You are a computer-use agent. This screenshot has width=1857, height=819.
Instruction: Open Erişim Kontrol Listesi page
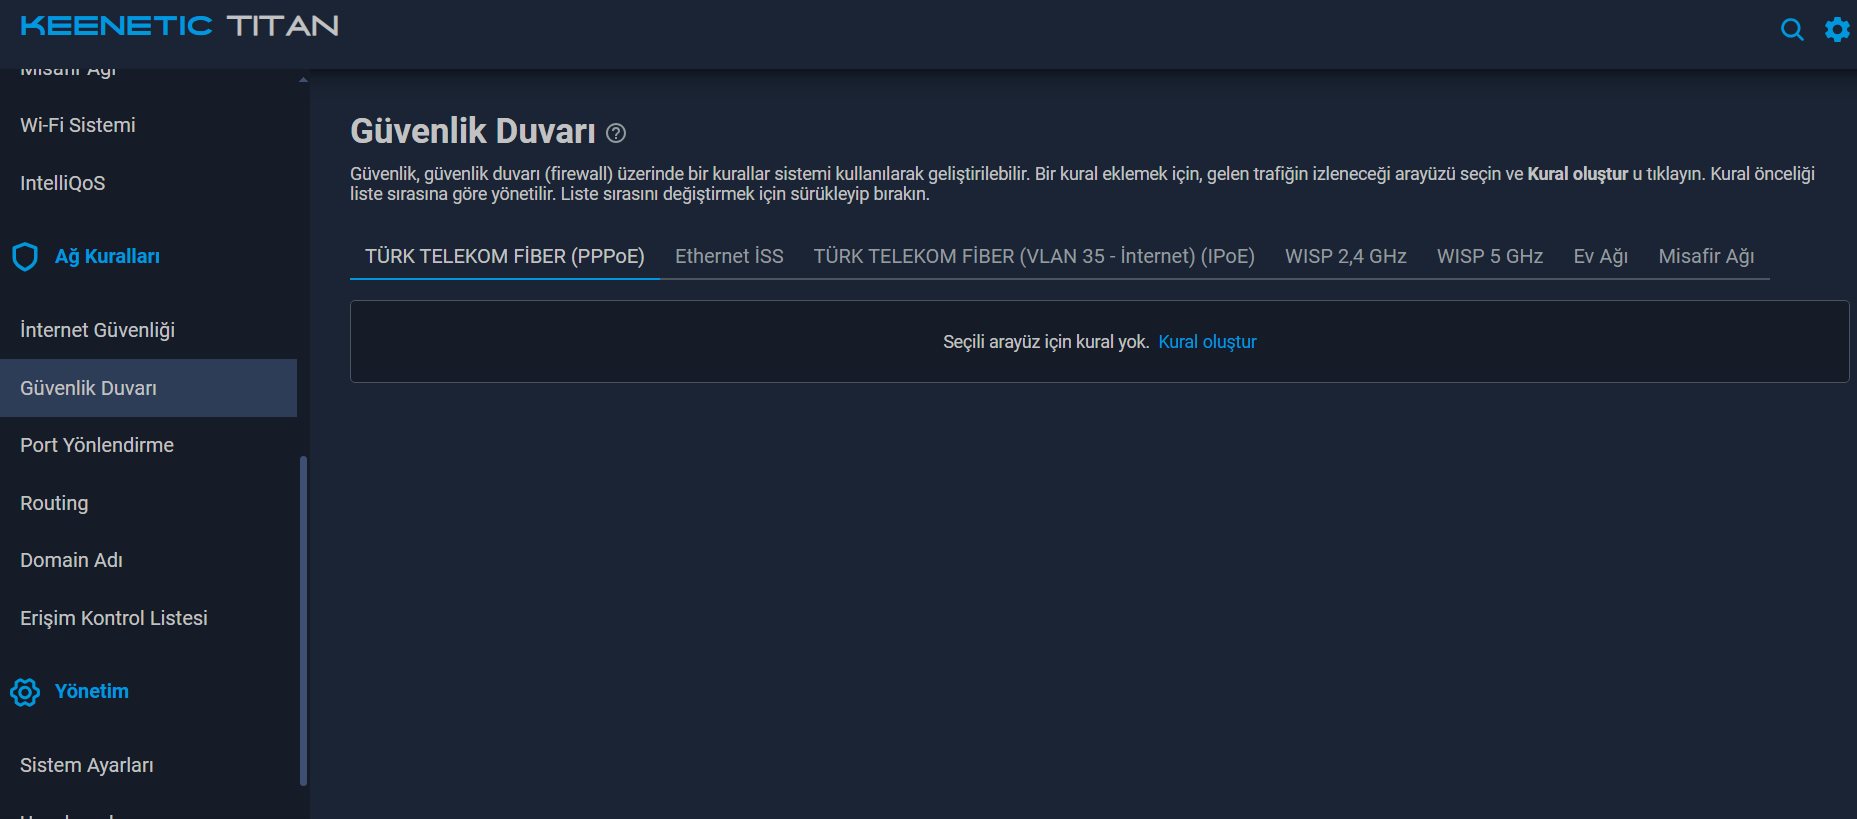[148, 618]
